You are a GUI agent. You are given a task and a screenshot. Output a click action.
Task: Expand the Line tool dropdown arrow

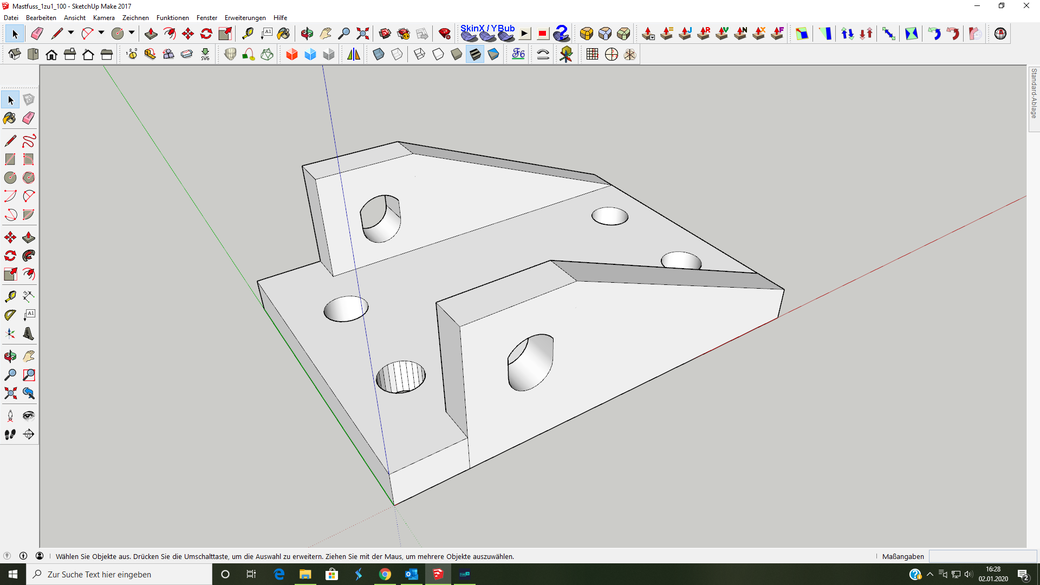[x=71, y=33]
